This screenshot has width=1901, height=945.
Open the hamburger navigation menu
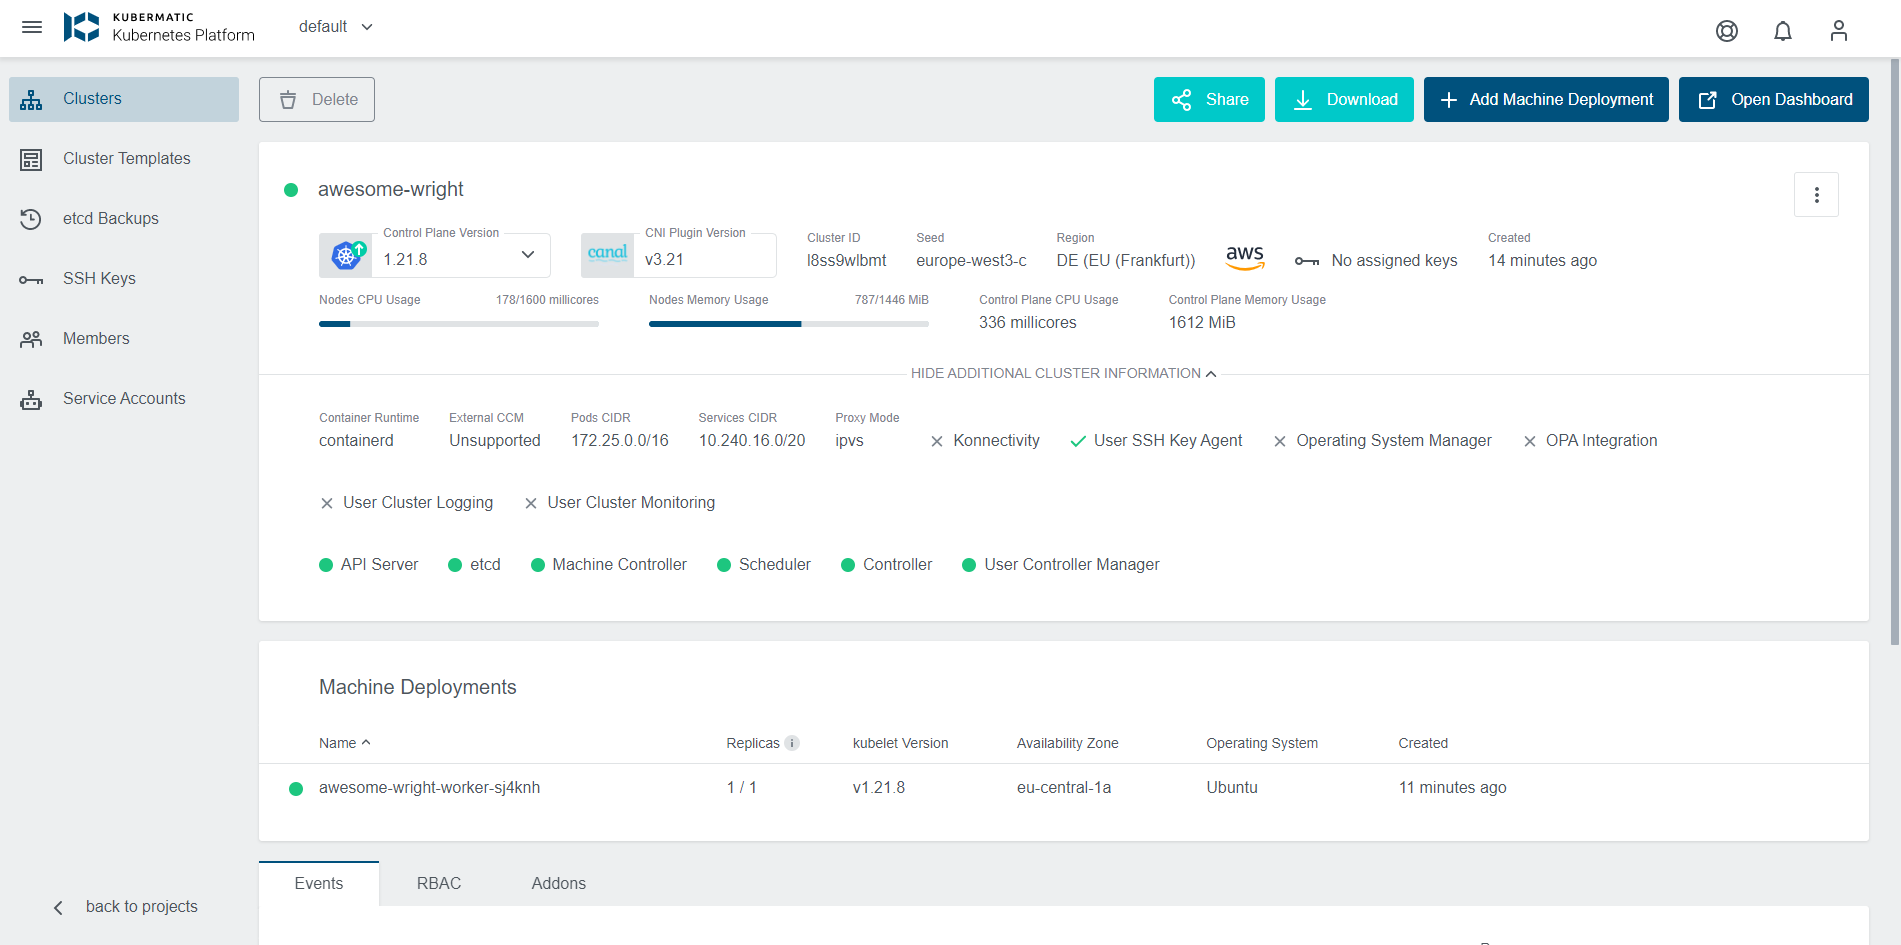click(32, 27)
